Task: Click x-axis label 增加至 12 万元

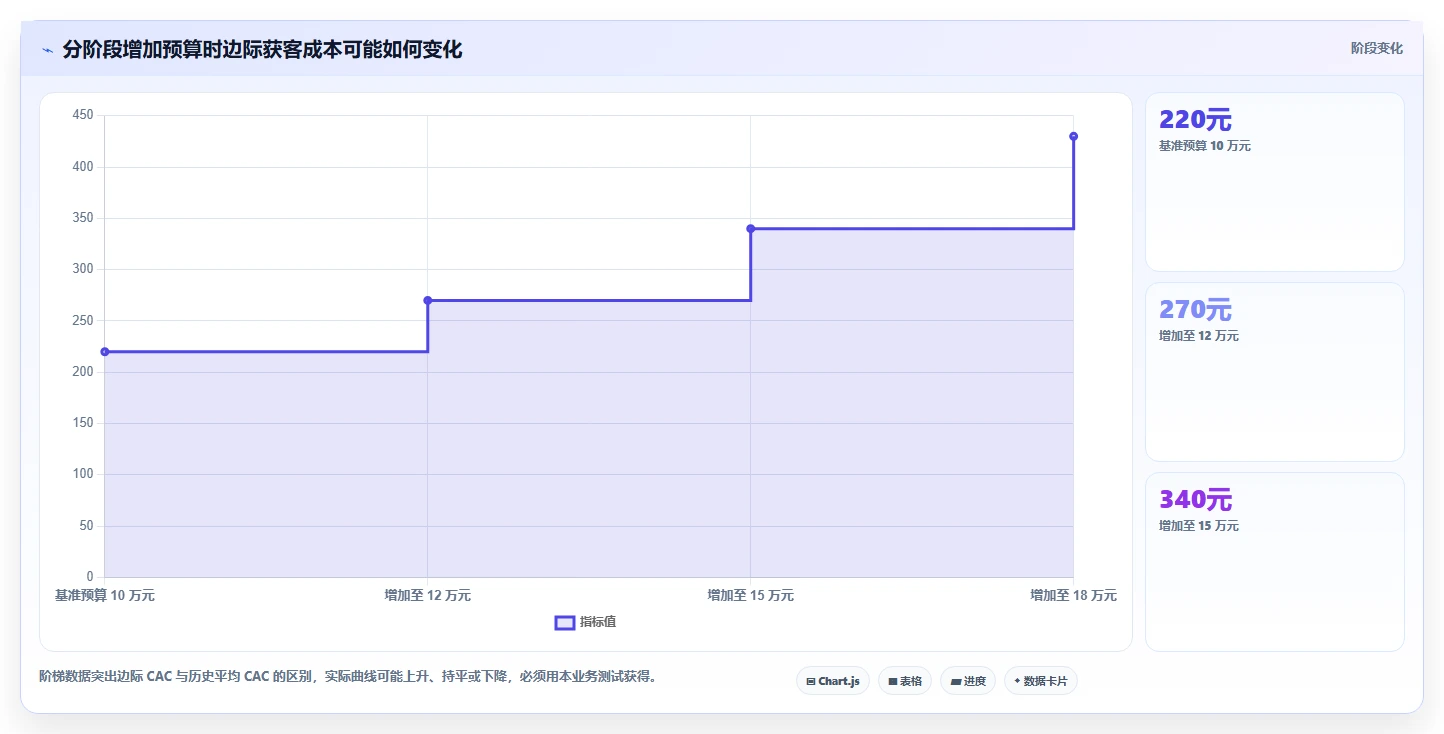Action: pyautogui.click(x=428, y=595)
